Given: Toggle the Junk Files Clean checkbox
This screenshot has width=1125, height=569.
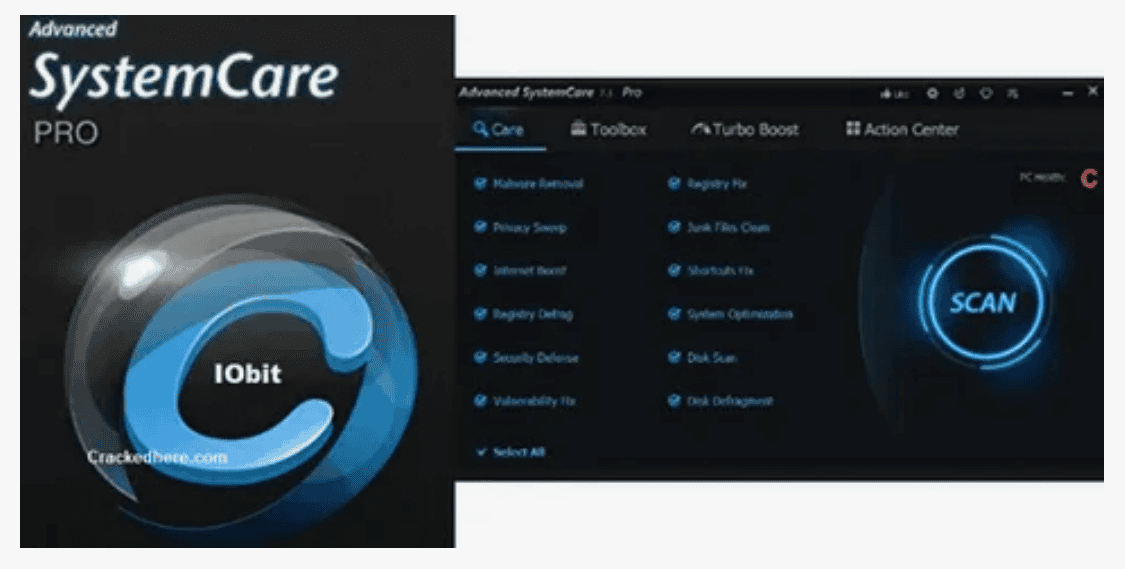Looking at the screenshot, I should [x=674, y=227].
